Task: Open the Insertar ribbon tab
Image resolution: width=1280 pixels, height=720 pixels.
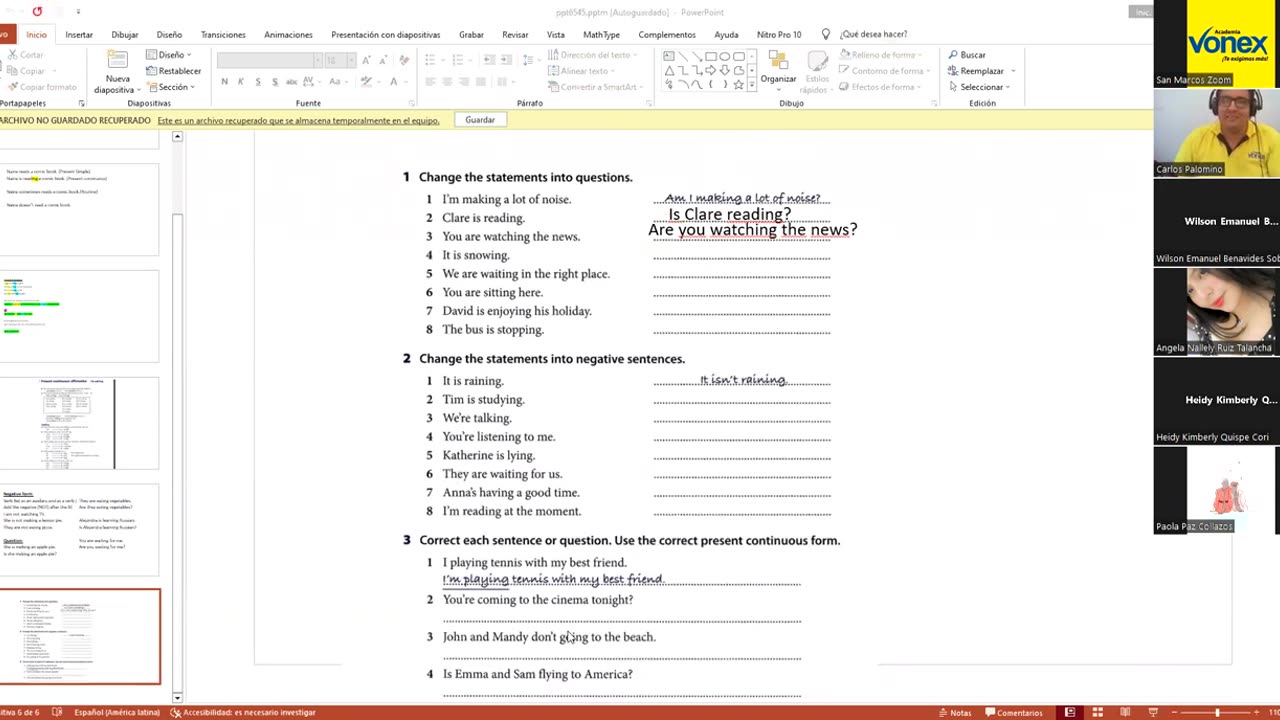Action: [79, 34]
